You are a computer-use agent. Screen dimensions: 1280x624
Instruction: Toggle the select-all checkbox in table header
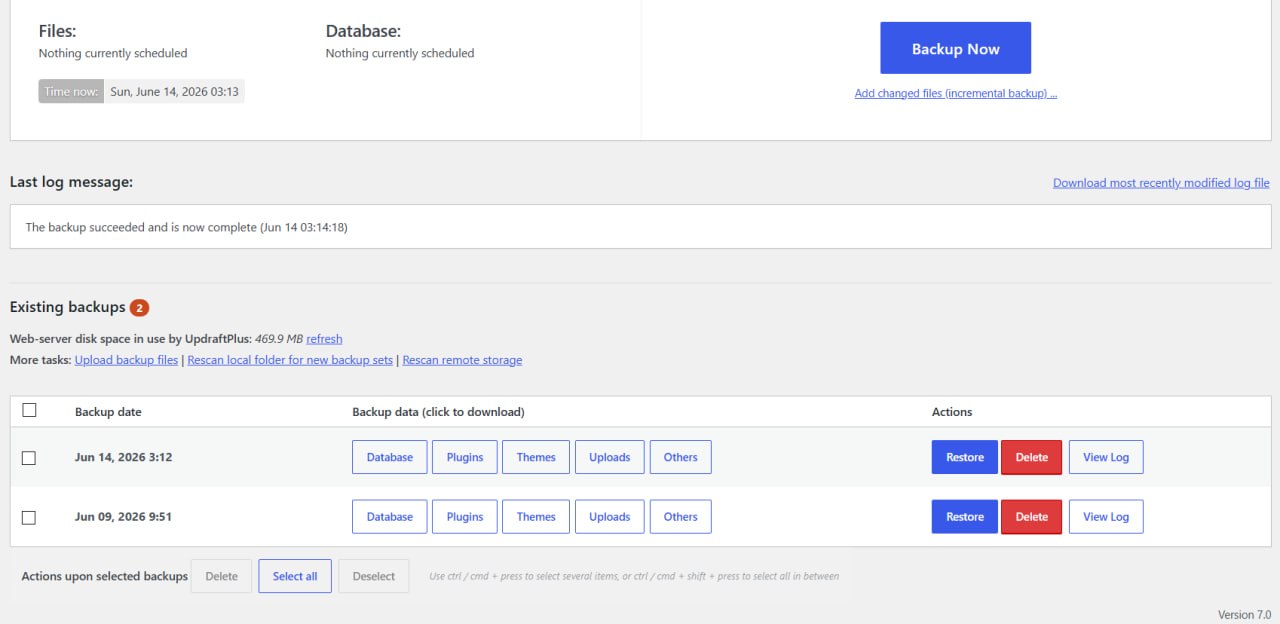tap(29, 410)
